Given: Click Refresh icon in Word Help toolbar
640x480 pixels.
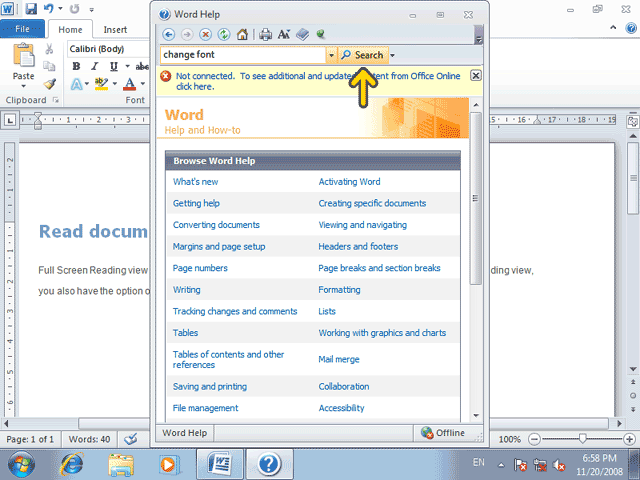Looking at the screenshot, I should click(224, 35).
